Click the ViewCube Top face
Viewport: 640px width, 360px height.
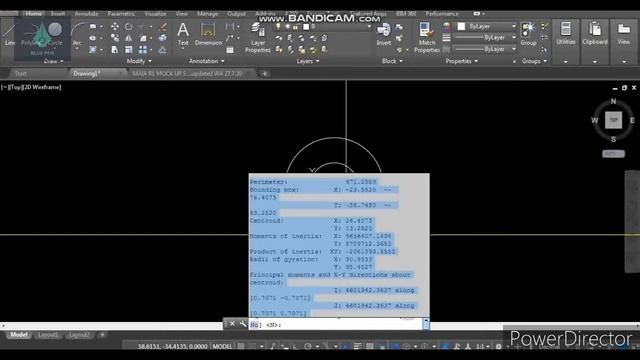point(613,120)
